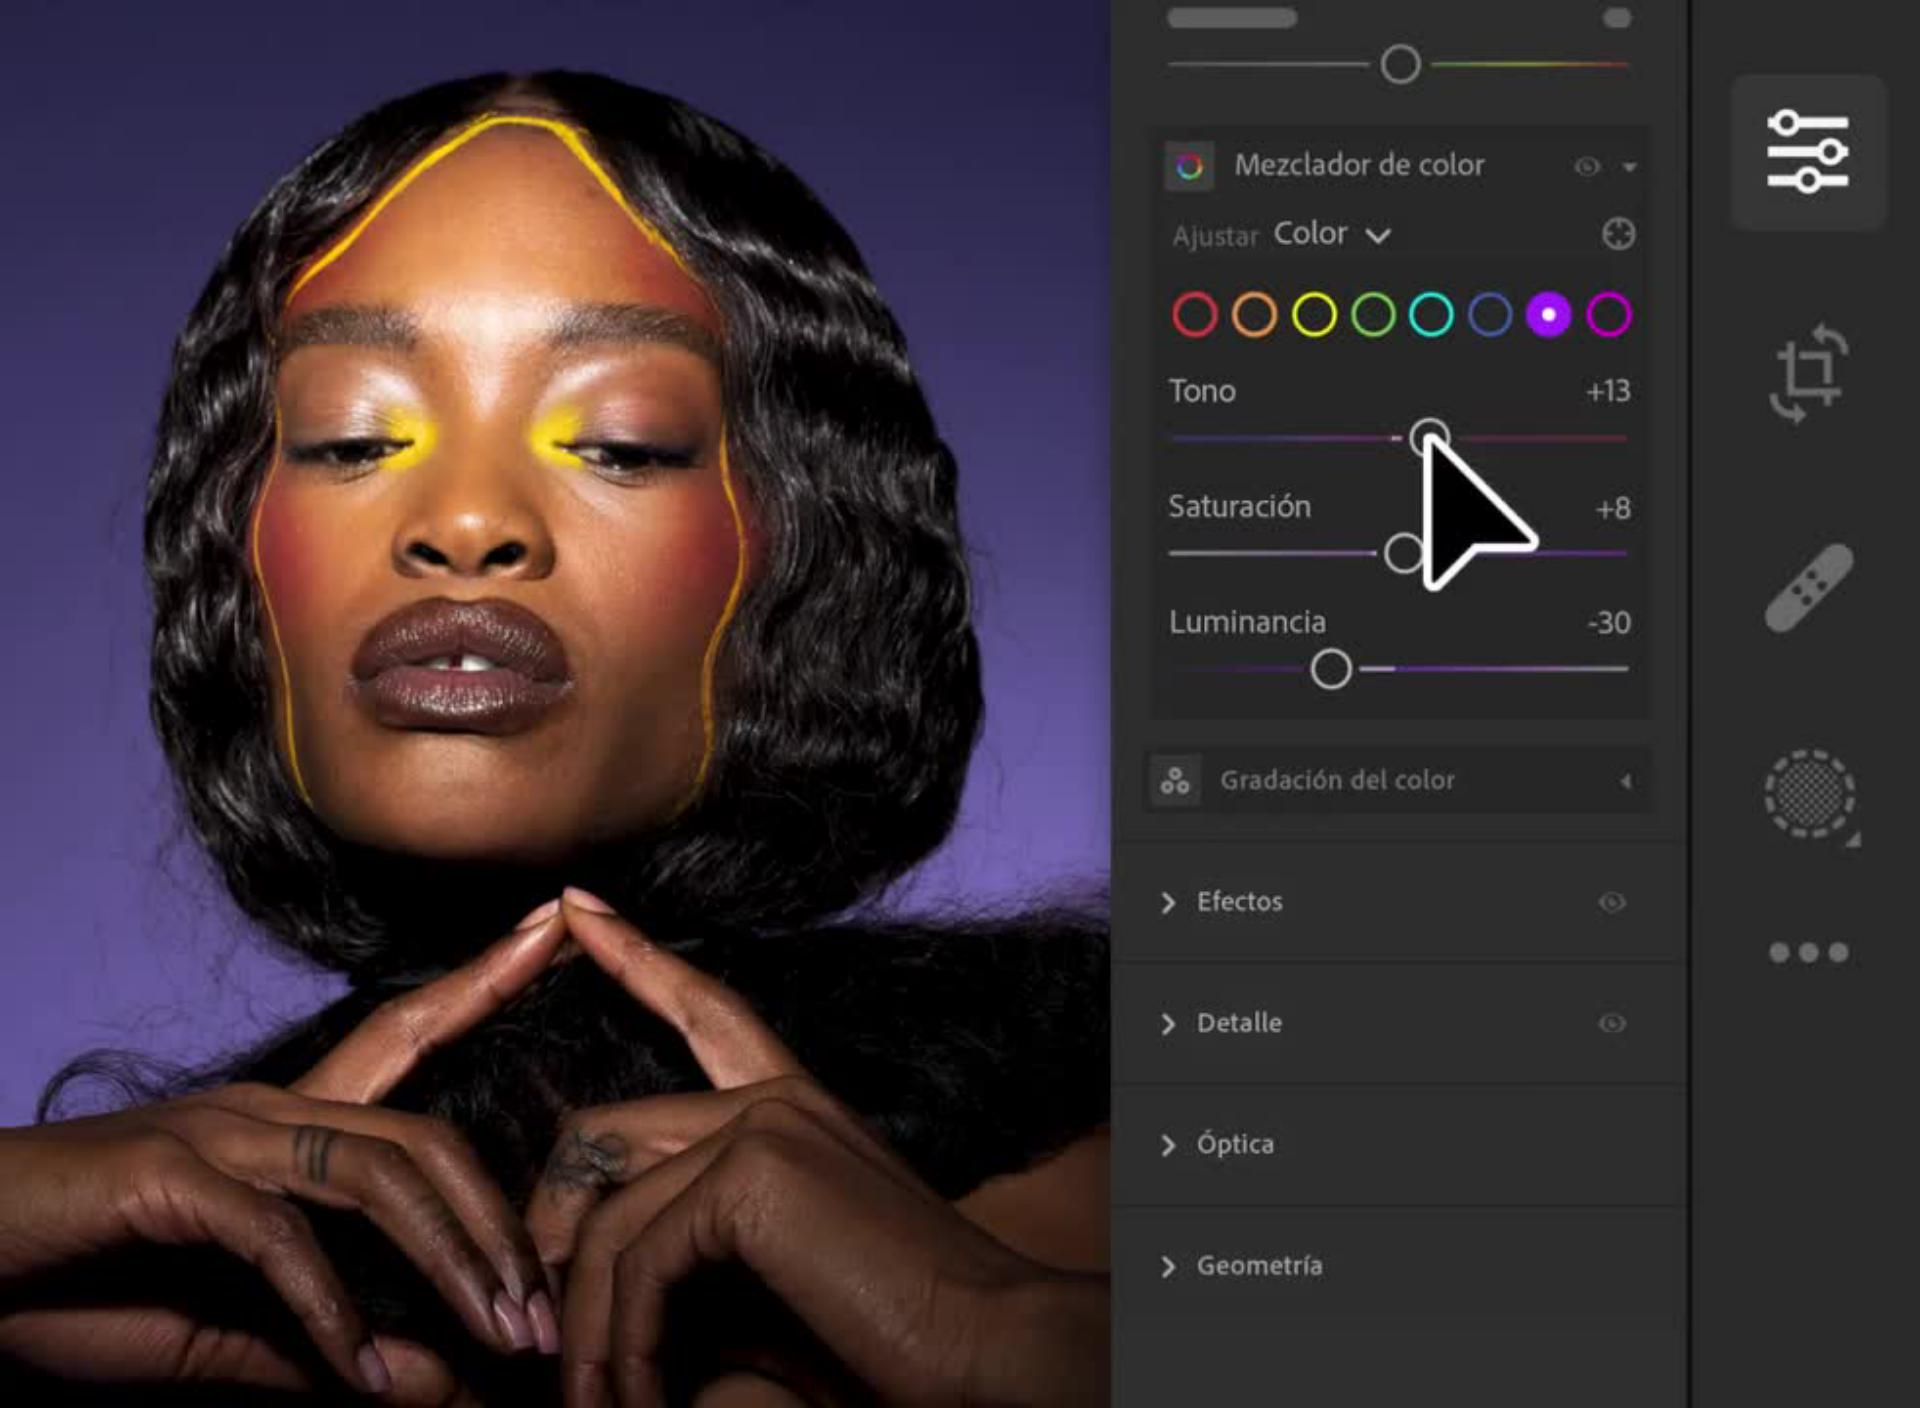Select the red color swatch circle

coord(1194,315)
